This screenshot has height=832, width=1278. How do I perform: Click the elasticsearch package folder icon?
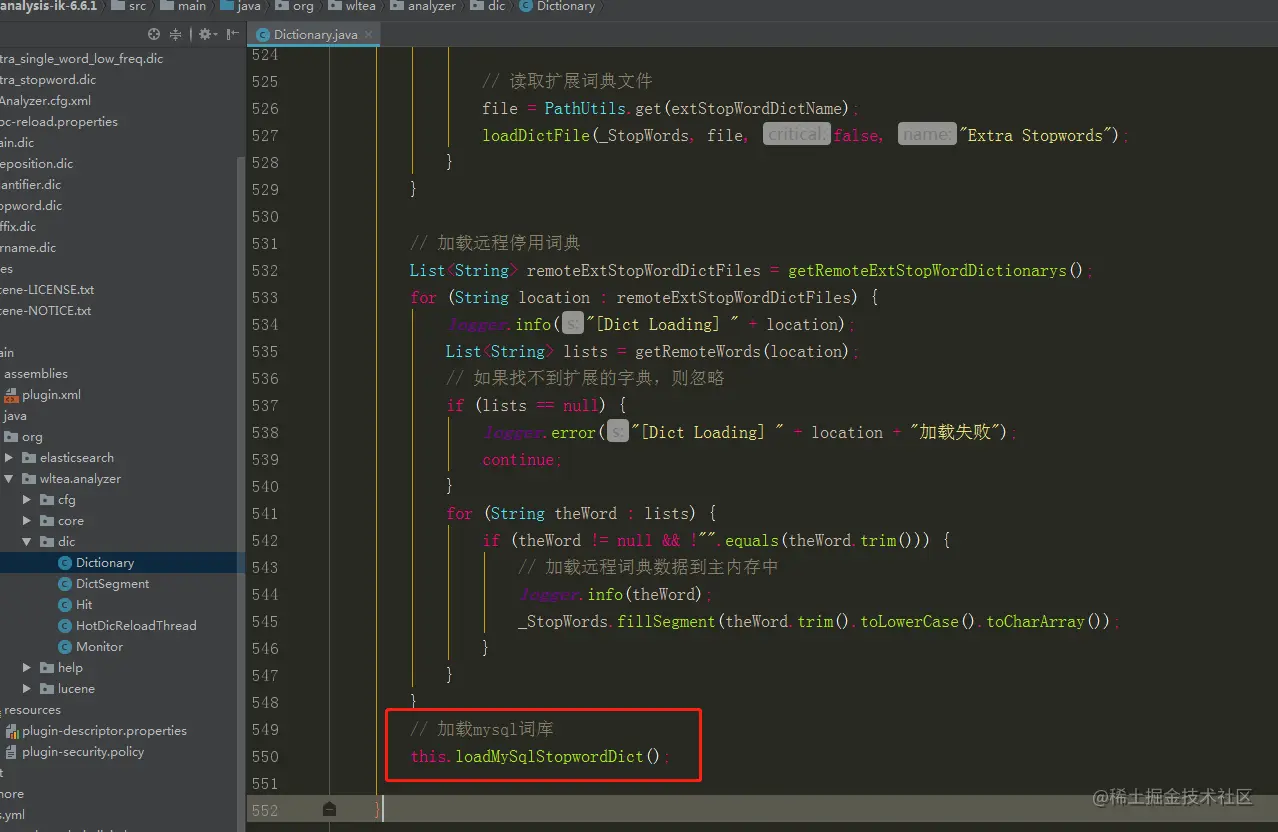click(29, 458)
